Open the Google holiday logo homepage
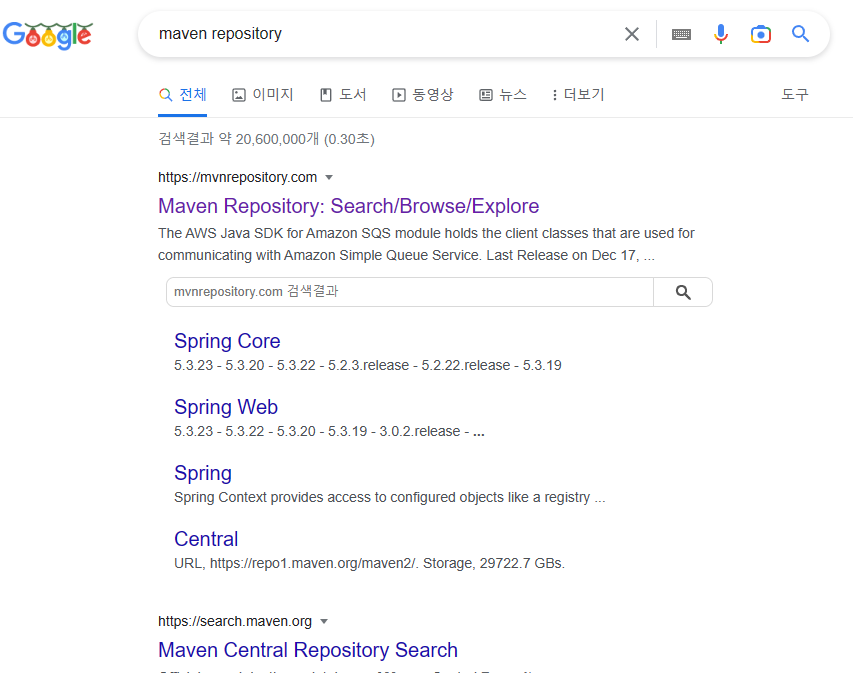Screen dimensions: 853x673 (x=48, y=35)
